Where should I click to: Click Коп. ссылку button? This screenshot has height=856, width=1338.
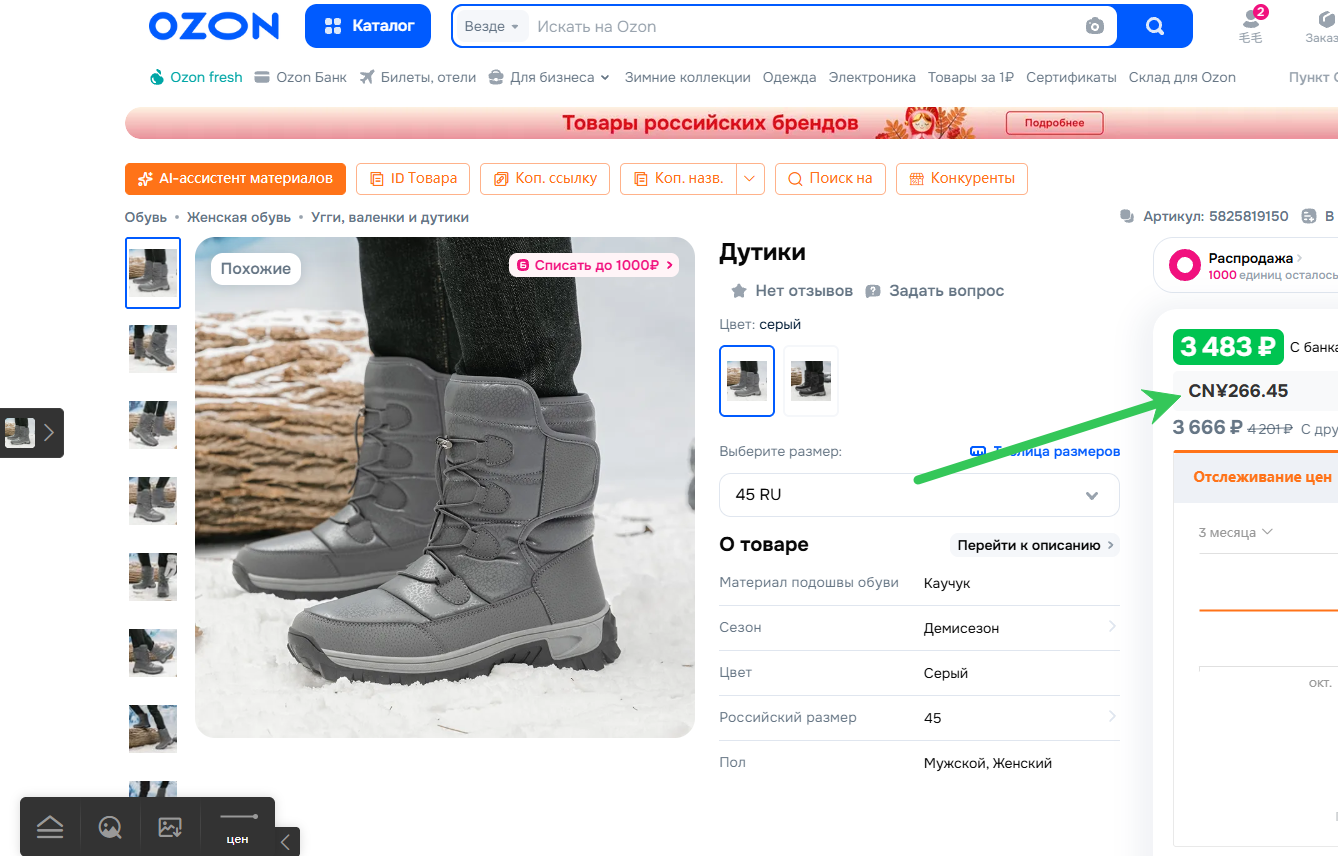pos(545,179)
